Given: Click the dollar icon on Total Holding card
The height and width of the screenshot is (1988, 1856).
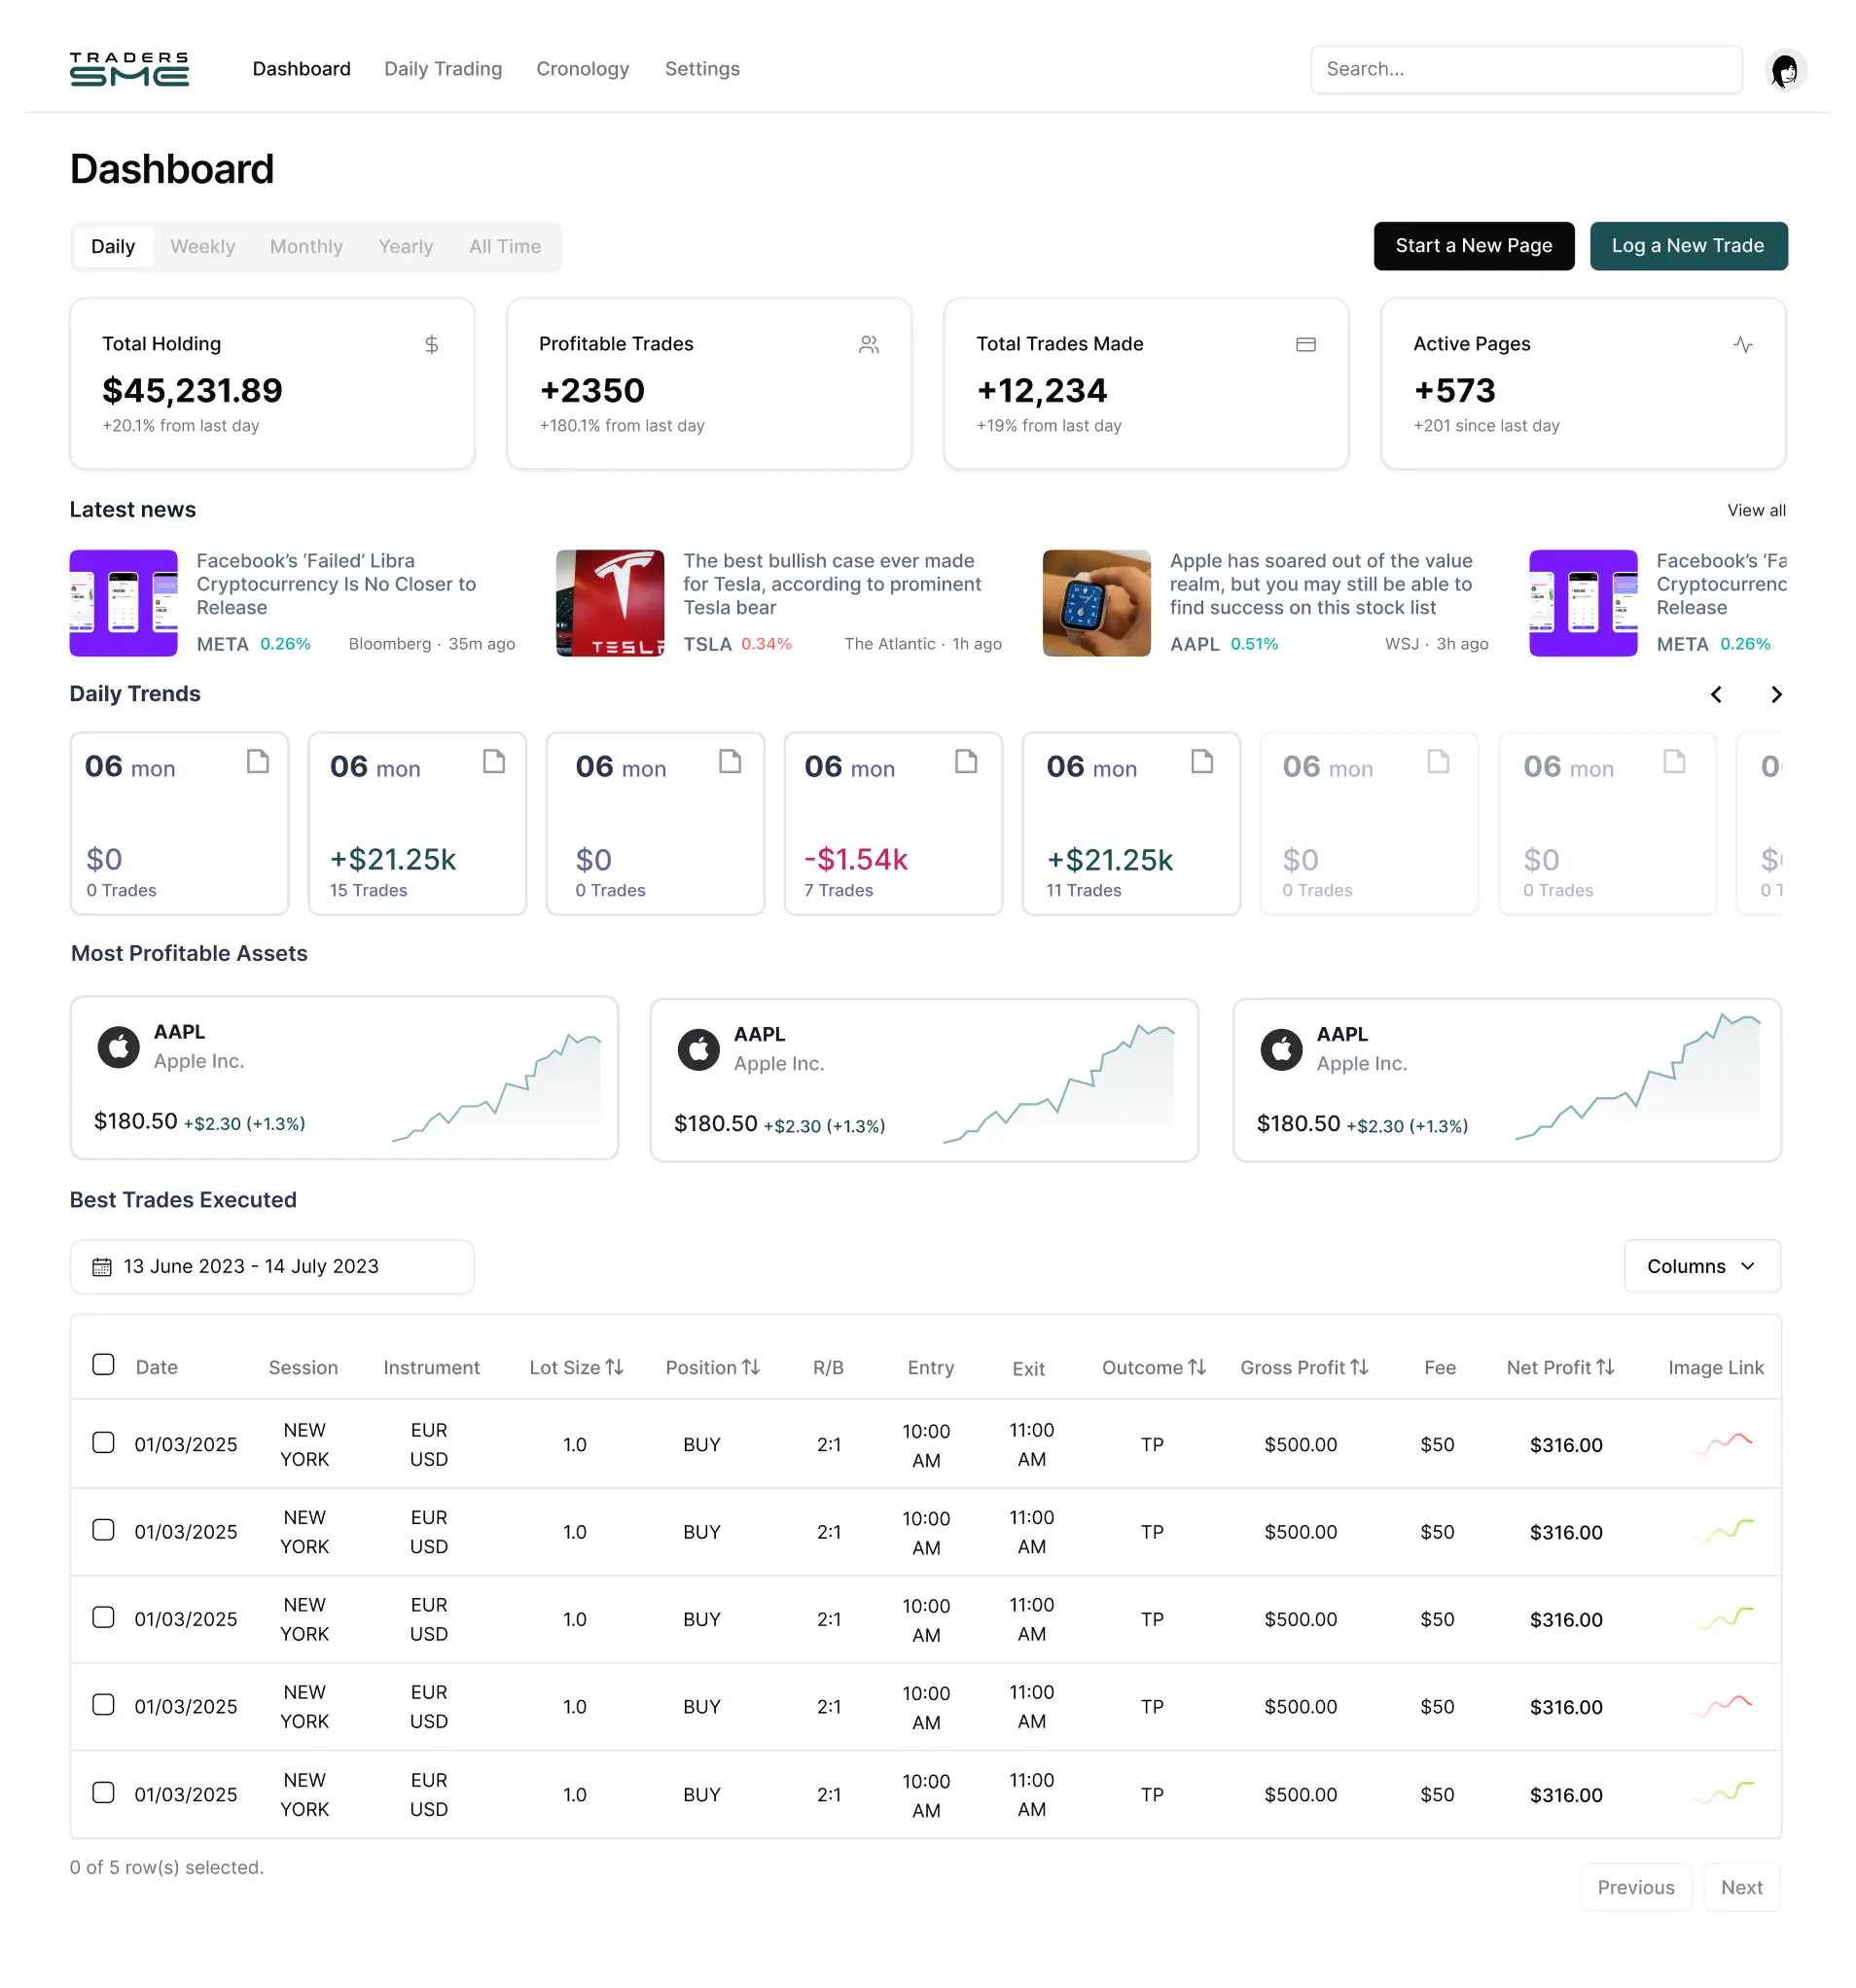Looking at the screenshot, I should point(432,344).
